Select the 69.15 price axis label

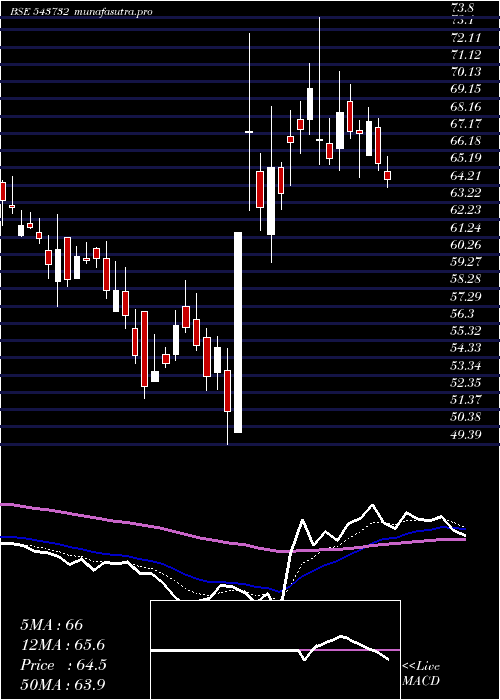click(x=466, y=89)
